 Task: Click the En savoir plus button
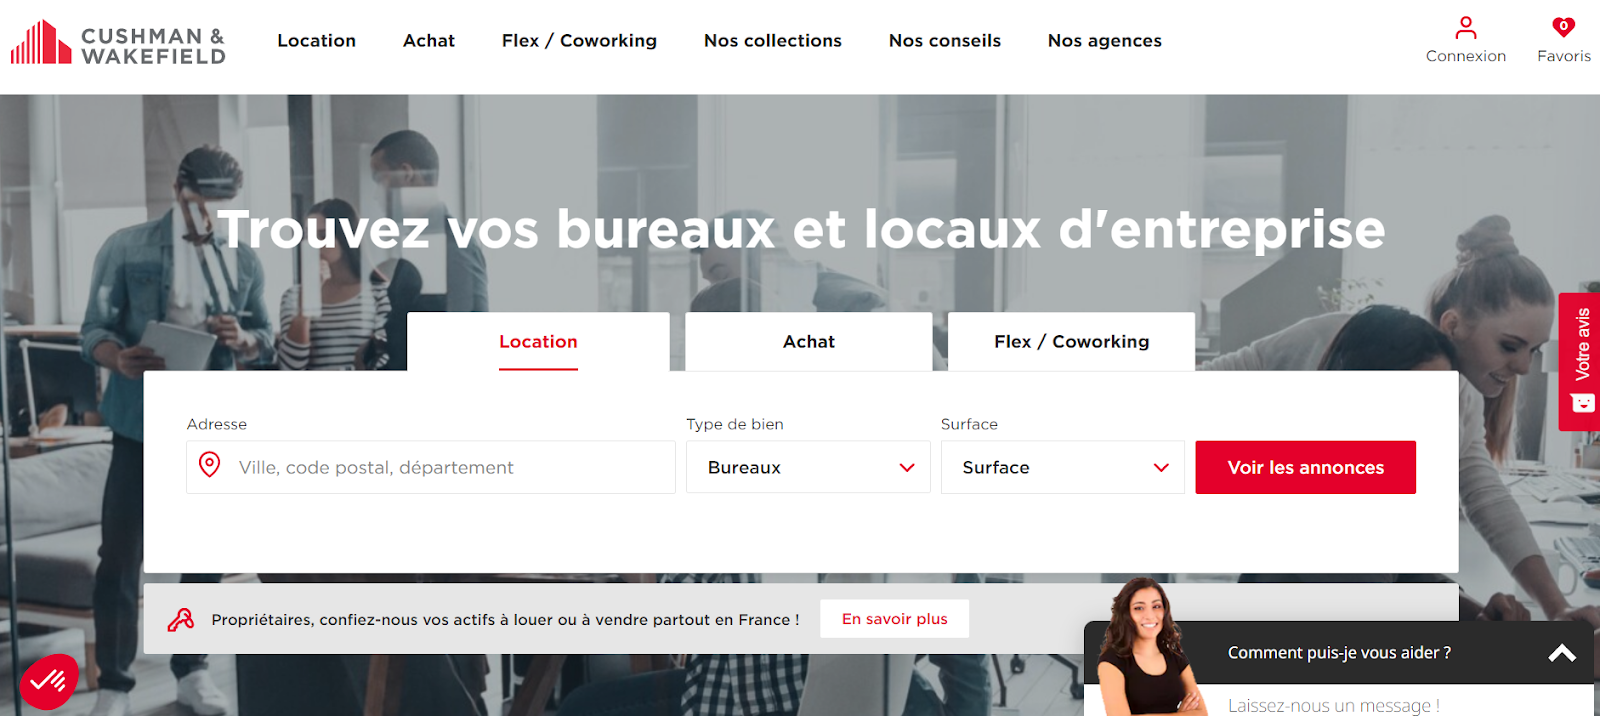tap(895, 619)
